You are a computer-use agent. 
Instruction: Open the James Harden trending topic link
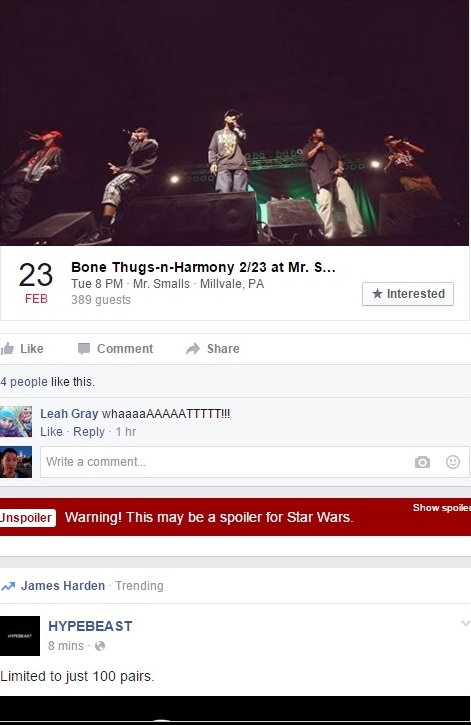pos(63,586)
